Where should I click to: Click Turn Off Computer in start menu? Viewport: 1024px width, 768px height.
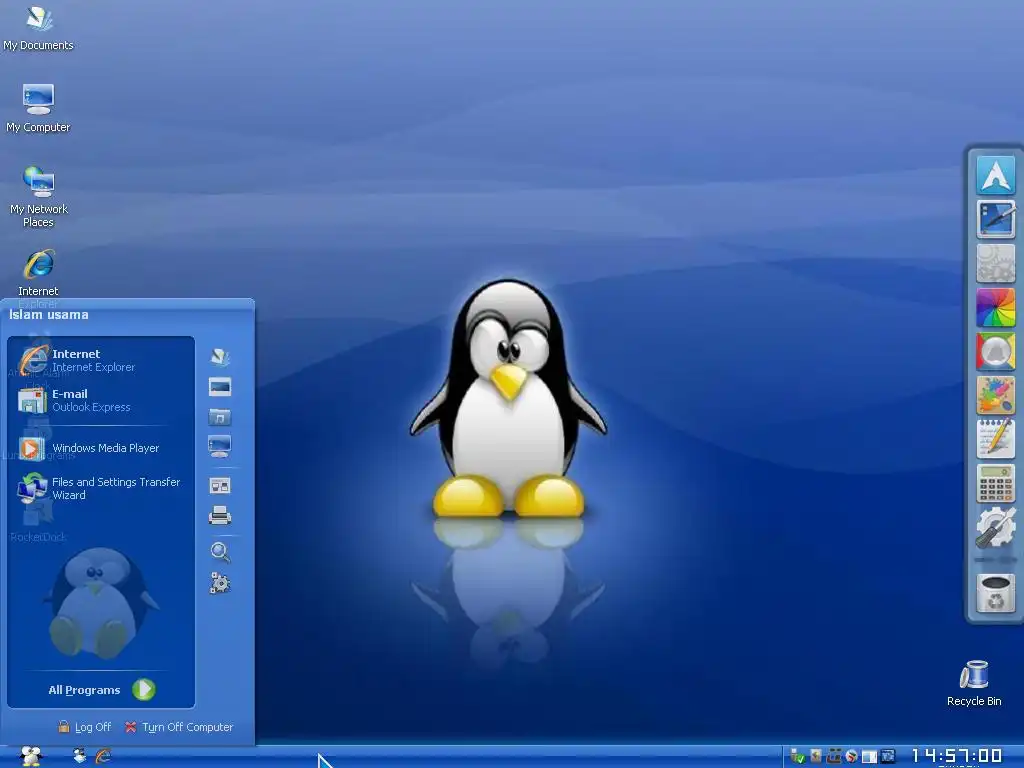pyautogui.click(x=179, y=727)
